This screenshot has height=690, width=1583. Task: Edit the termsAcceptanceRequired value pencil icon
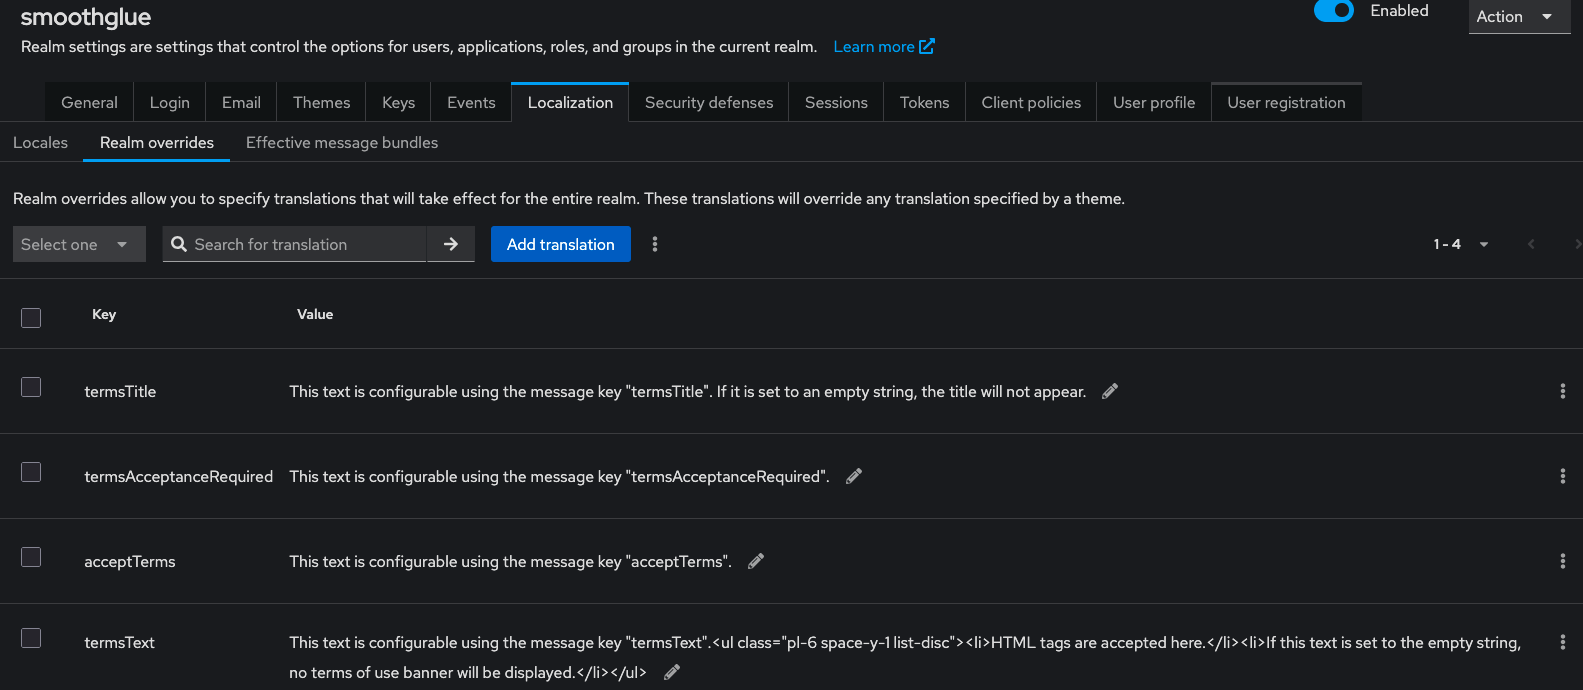tap(853, 476)
